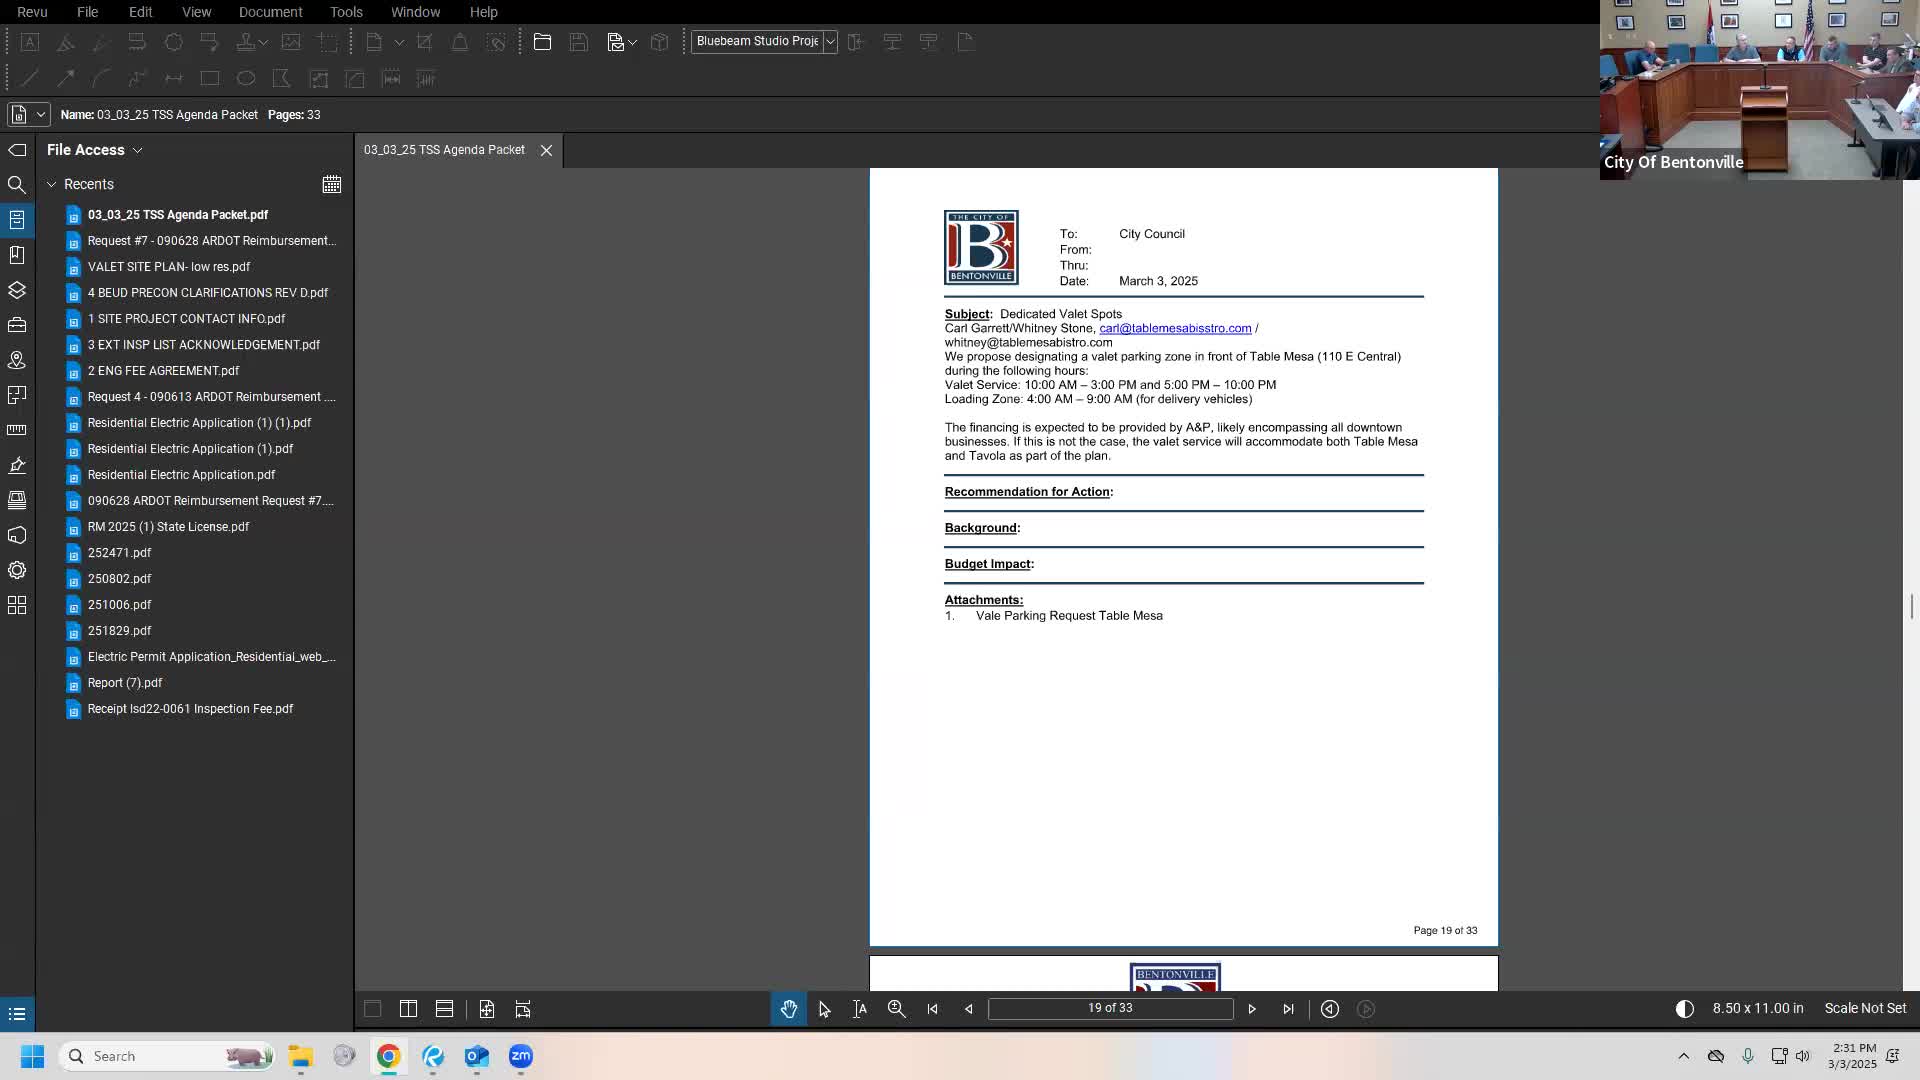Select the 03_03_25 TSS Agenda Packet tab

tap(444, 150)
